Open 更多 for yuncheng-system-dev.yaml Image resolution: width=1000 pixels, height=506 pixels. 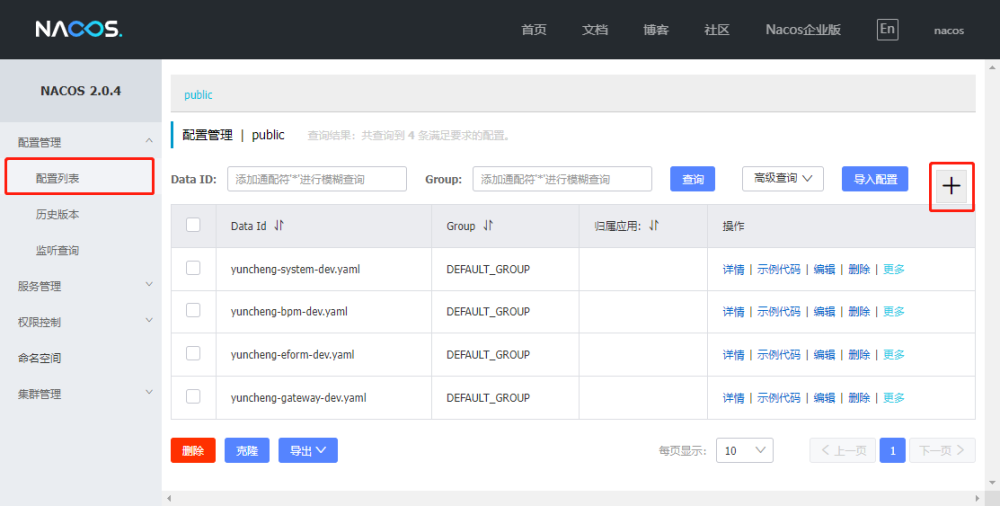point(893,269)
